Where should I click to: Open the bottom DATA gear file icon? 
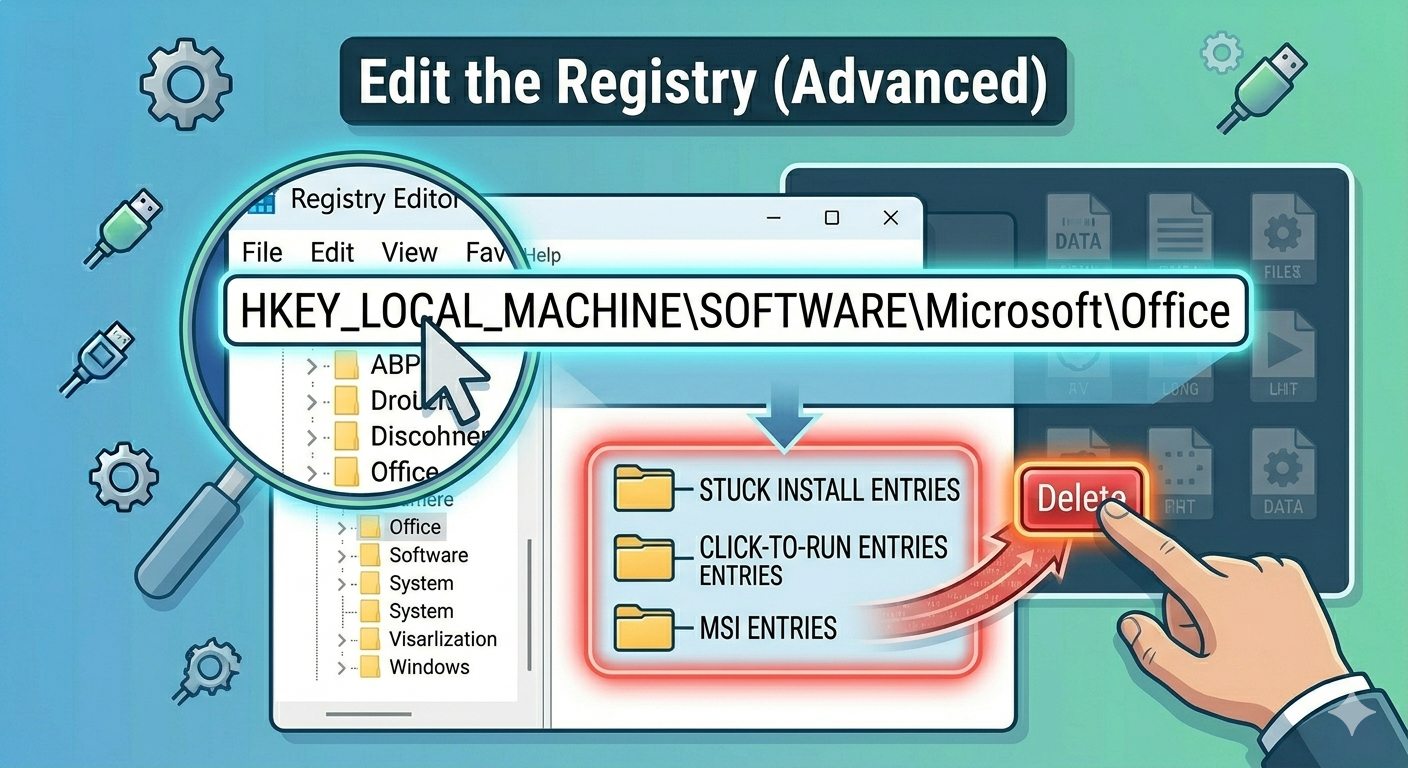[1282, 473]
